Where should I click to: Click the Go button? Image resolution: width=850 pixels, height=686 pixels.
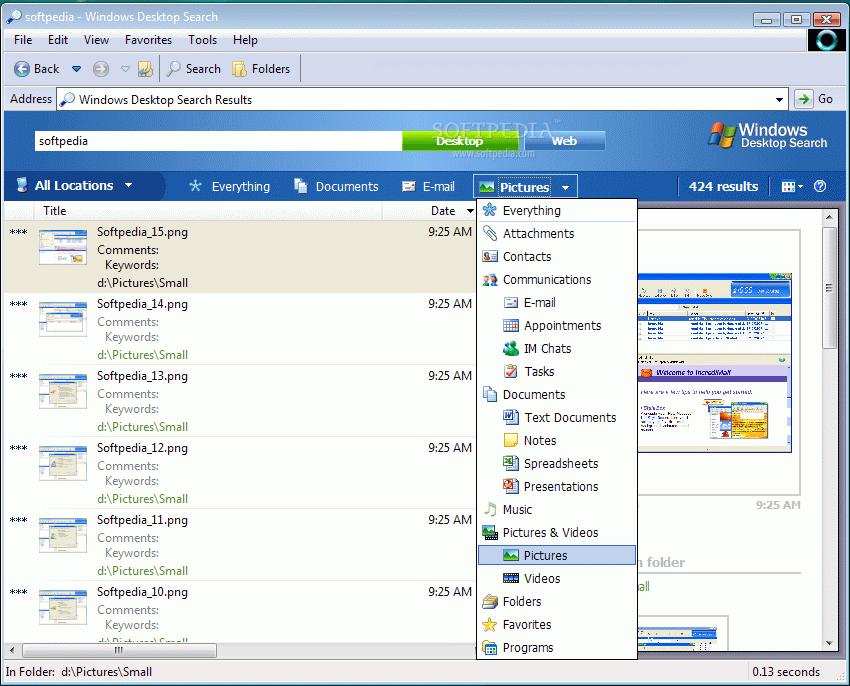click(814, 99)
